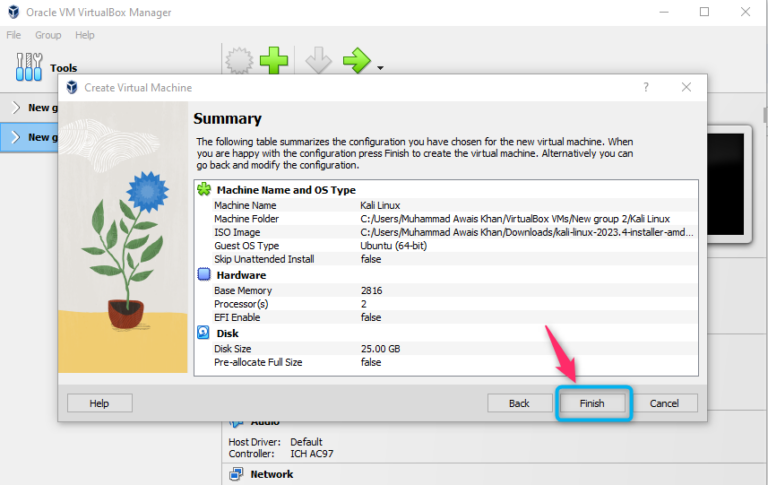This screenshot has width=768, height=485.
Task: Open the Help menu in menu bar
Action: coord(85,35)
